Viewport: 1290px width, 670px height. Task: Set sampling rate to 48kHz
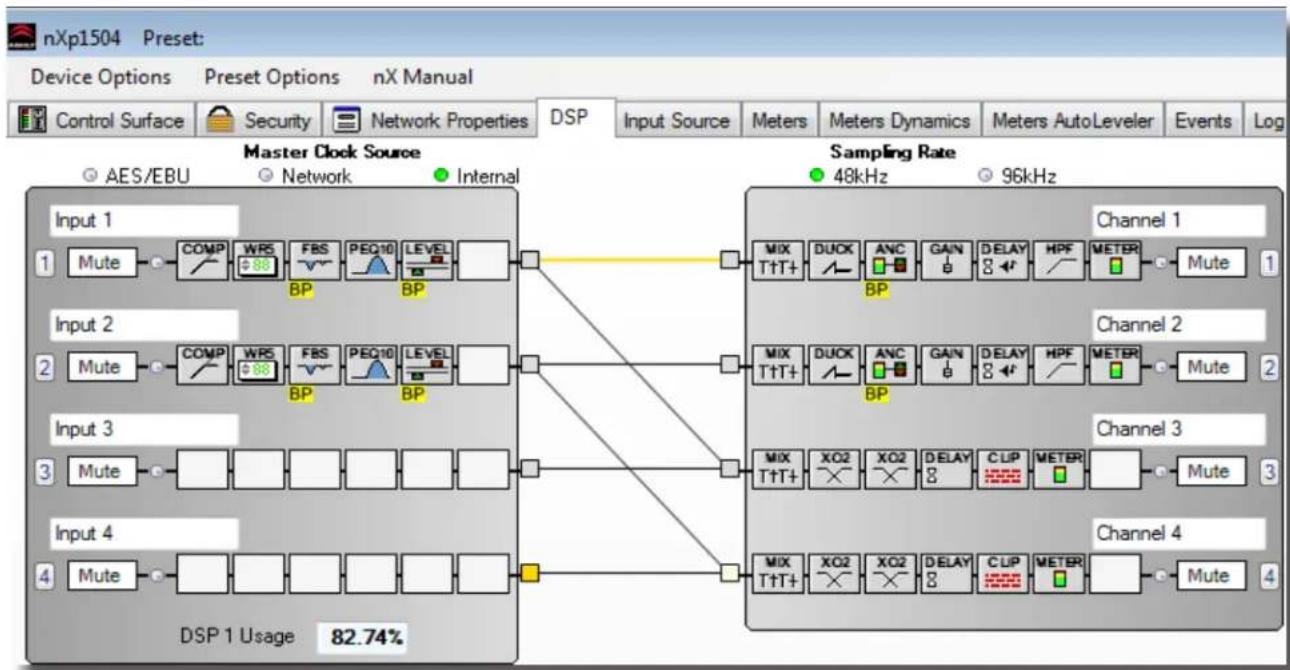pyautogui.click(x=850, y=175)
